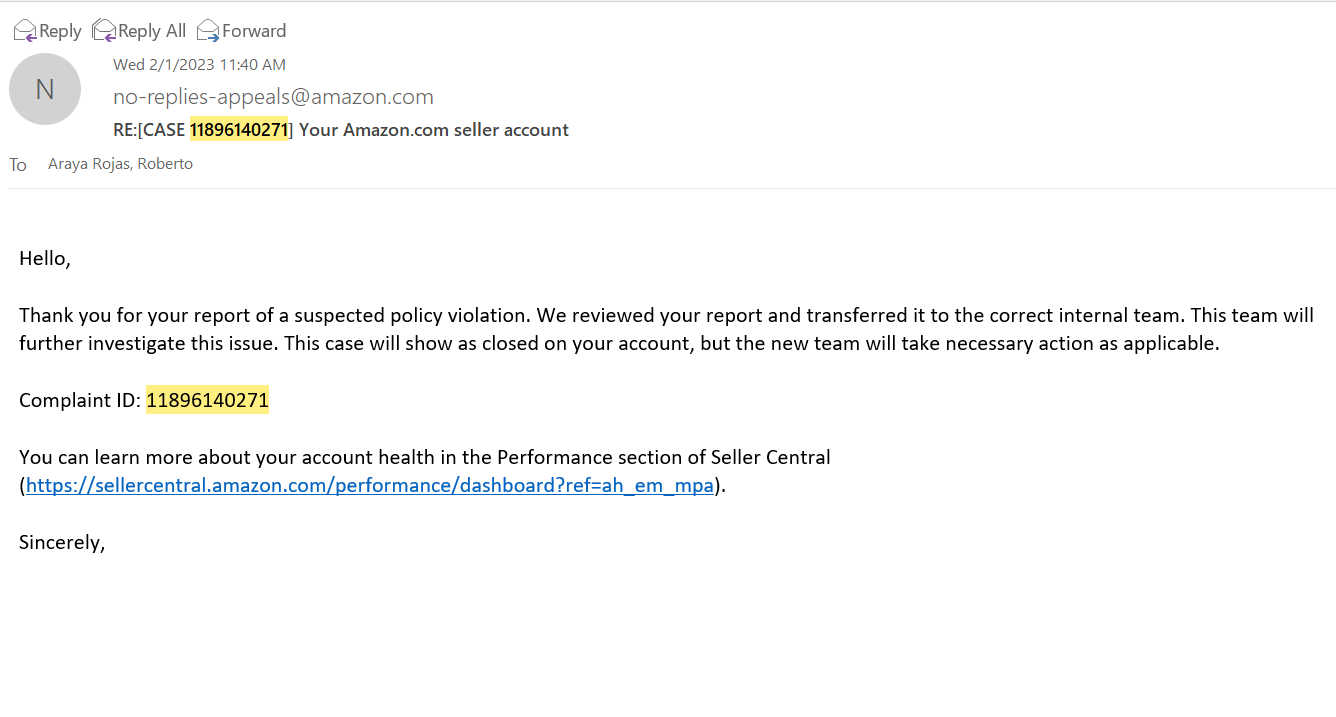This screenshot has height=717, width=1336.
Task: Select recipient Araya Rojas, Roberto
Action: coord(120,164)
